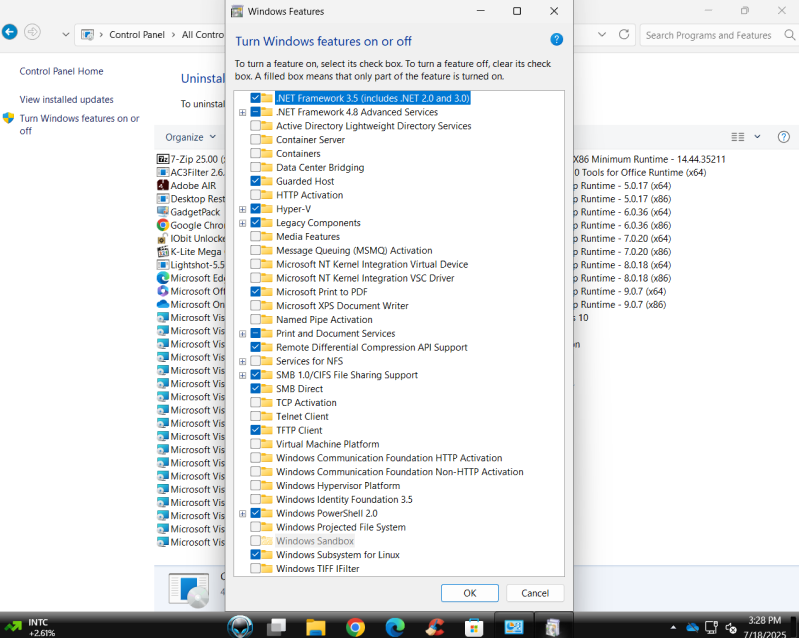Select Microsoft OneDrive entry icon in list
This screenshot has width=799, height=638.
[163, 304]
